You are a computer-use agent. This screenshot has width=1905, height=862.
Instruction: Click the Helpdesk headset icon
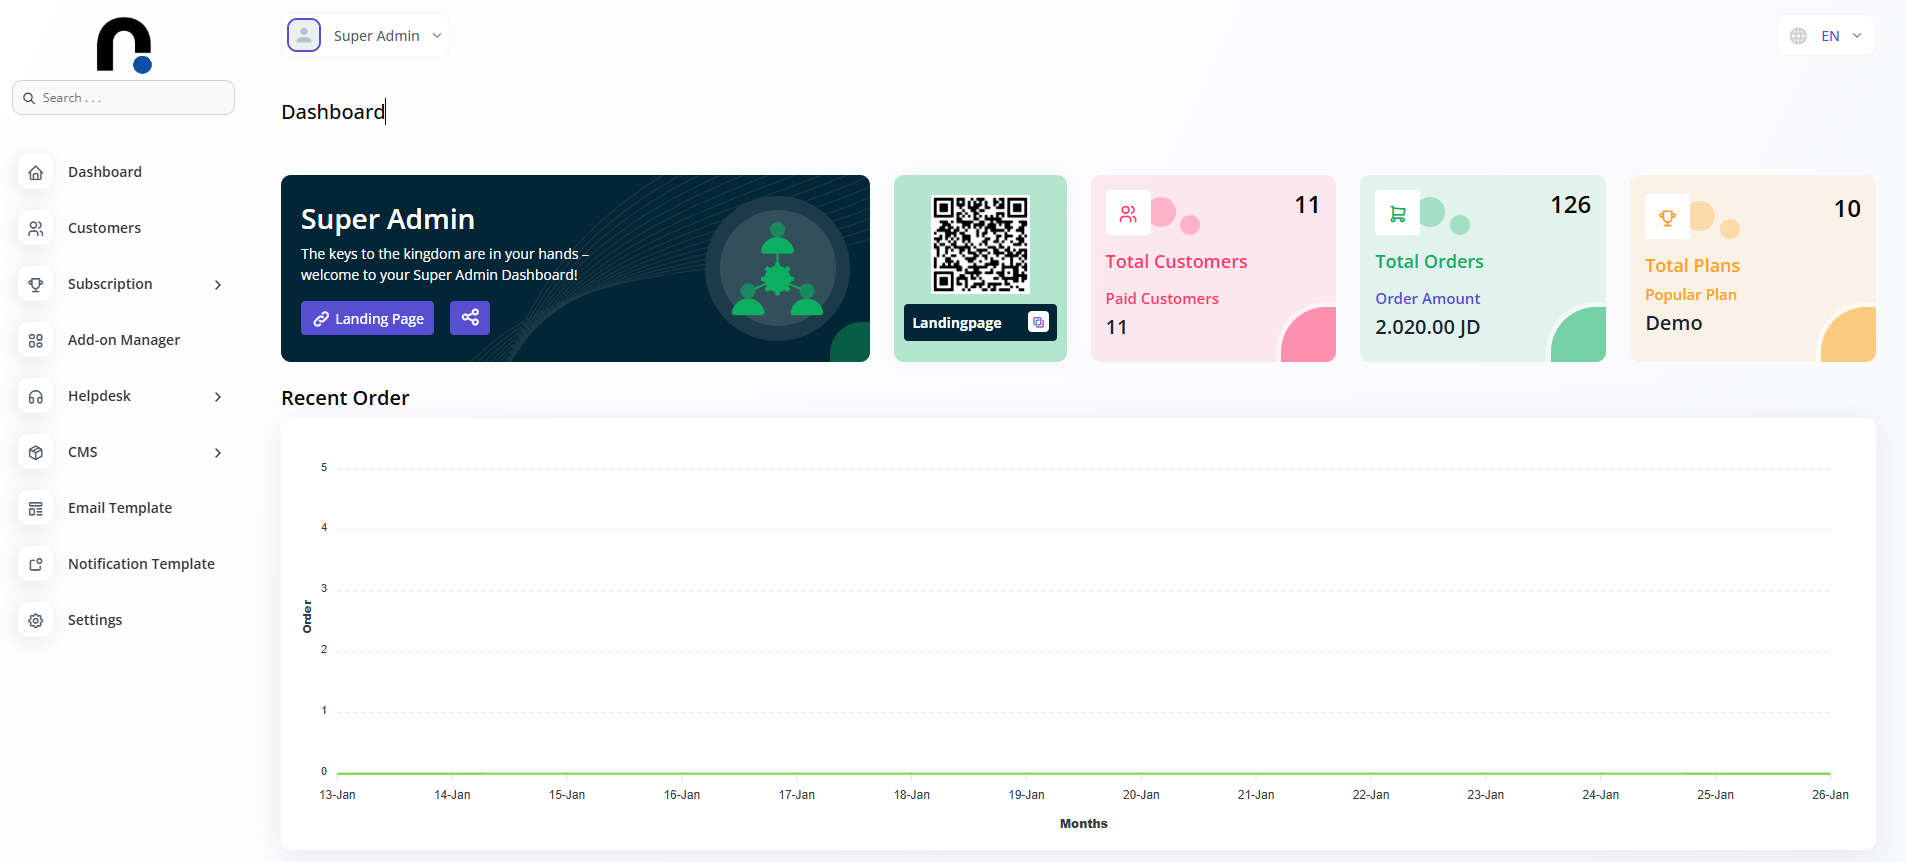point(36,396)
